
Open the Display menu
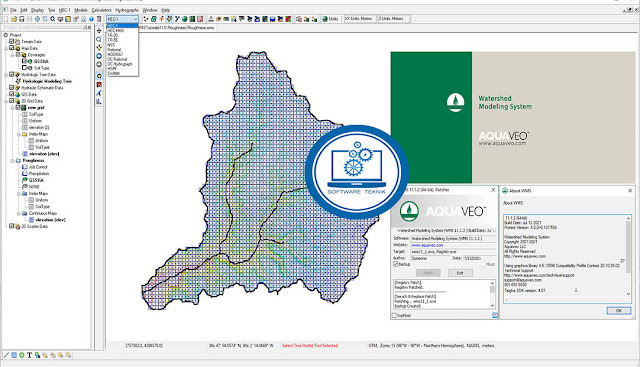37,10
